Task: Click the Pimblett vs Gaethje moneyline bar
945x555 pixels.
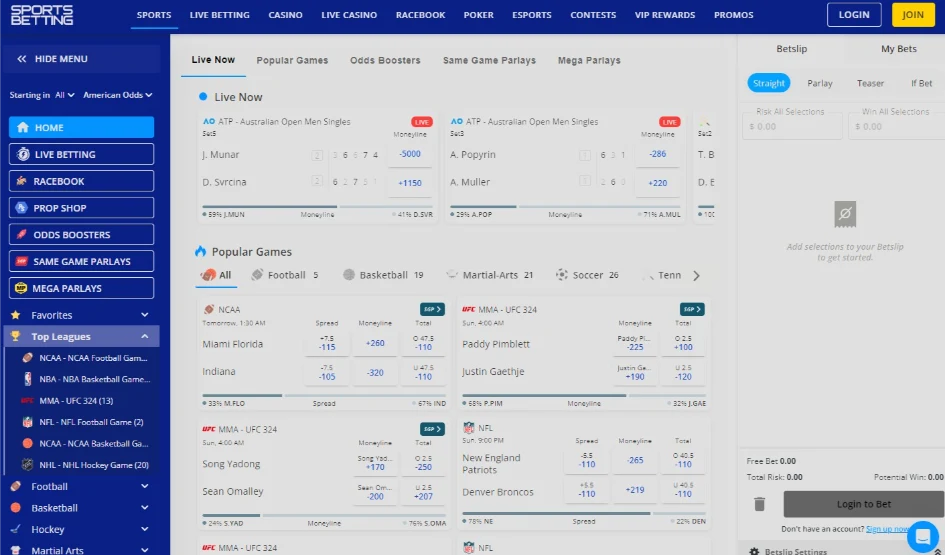Action: point(583,396)
